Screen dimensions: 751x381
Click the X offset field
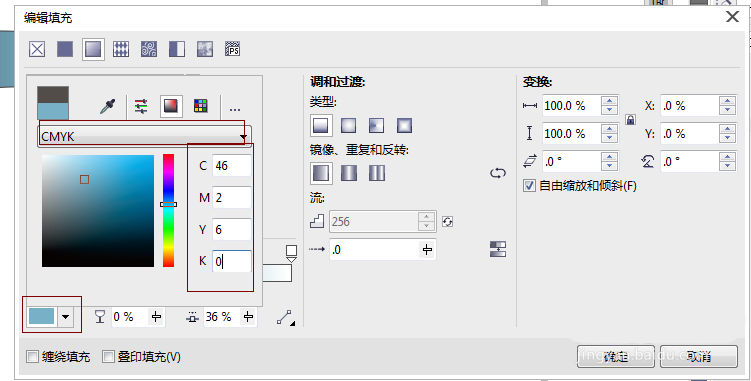(x=690, y=106)
